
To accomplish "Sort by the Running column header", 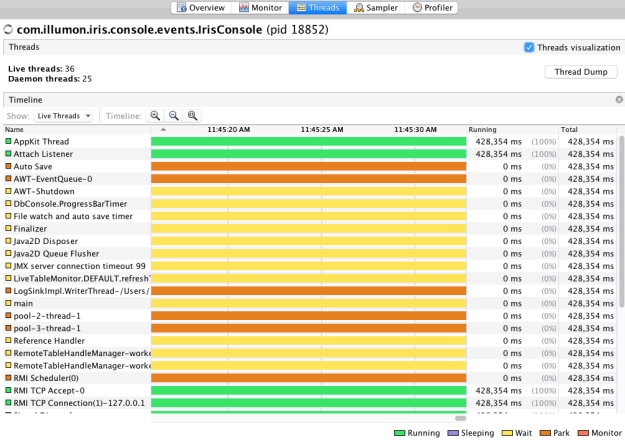I will point(512,130).
